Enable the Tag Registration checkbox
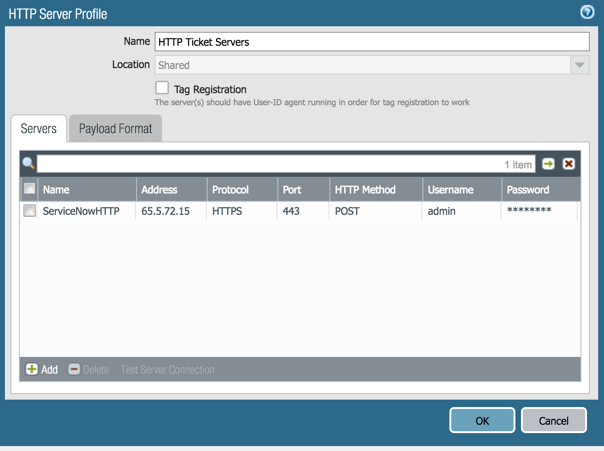This screenshot has width=604, height=451. [x=162, y=88]
